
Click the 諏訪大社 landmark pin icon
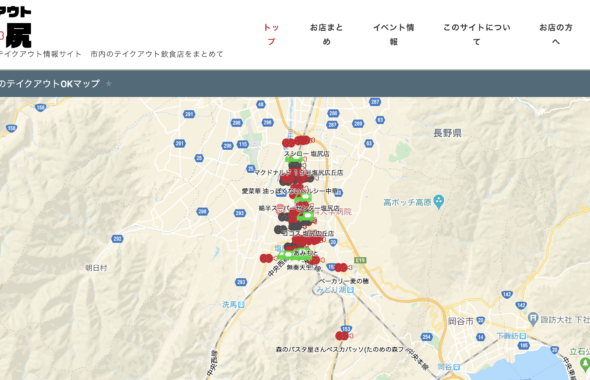pyautogui.click(x=533, y=319)
